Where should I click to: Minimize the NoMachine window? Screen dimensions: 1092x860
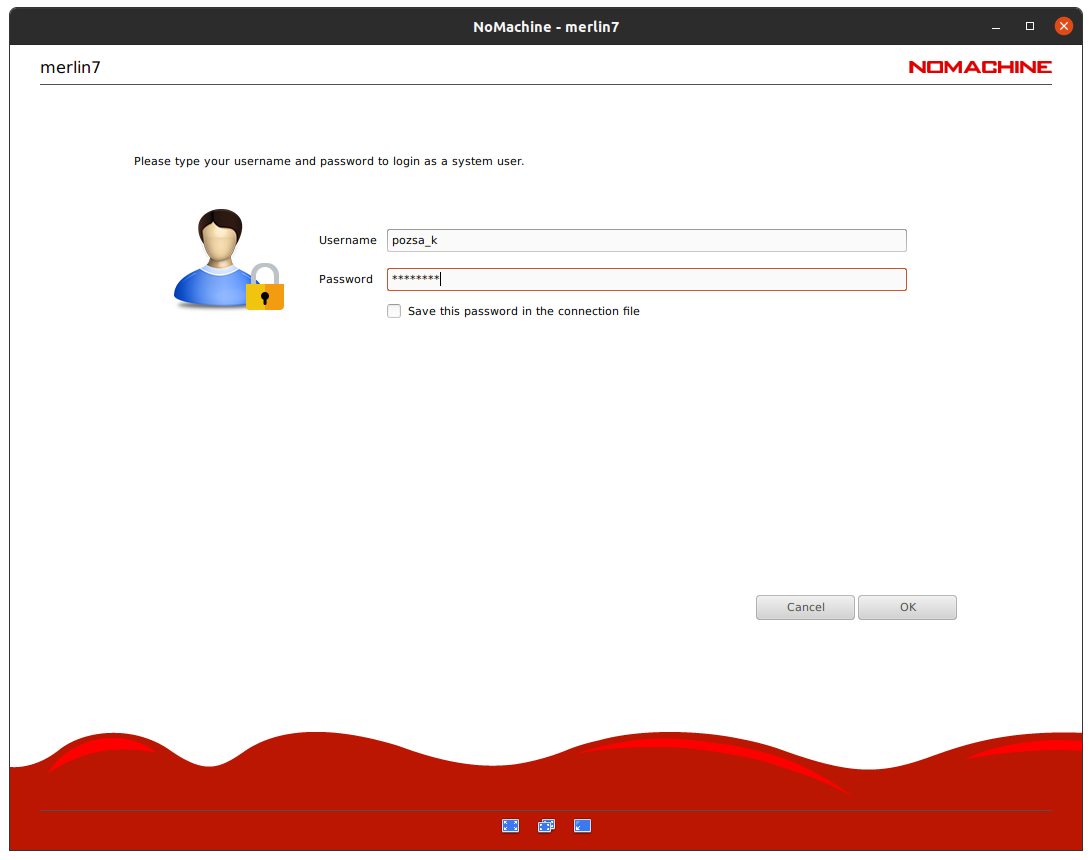(995, 26)
